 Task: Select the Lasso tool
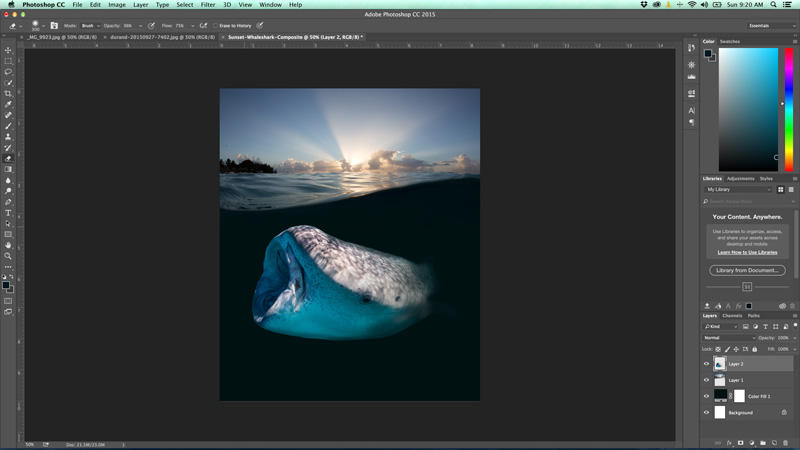pos(8,72)
